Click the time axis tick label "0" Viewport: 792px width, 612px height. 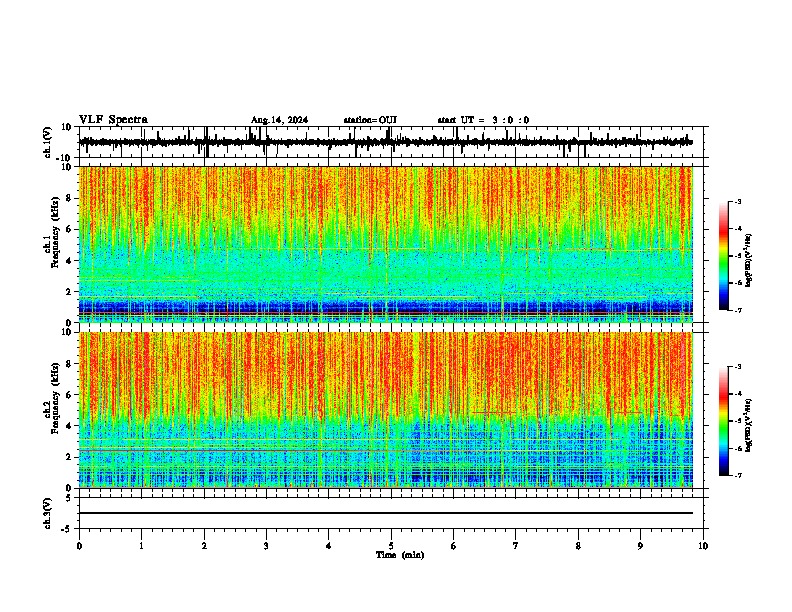[79, 546]
